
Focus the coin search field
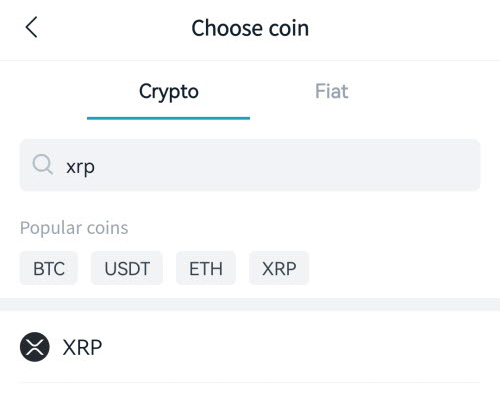pos(250,165)
